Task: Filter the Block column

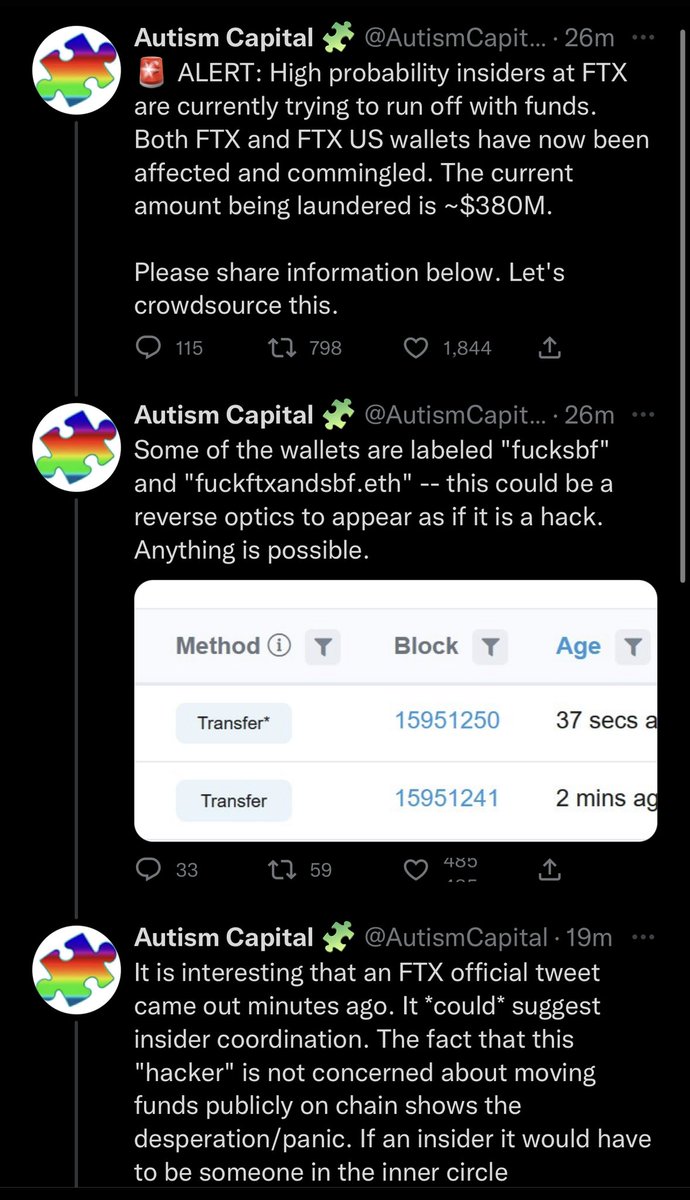Action: 489,647
